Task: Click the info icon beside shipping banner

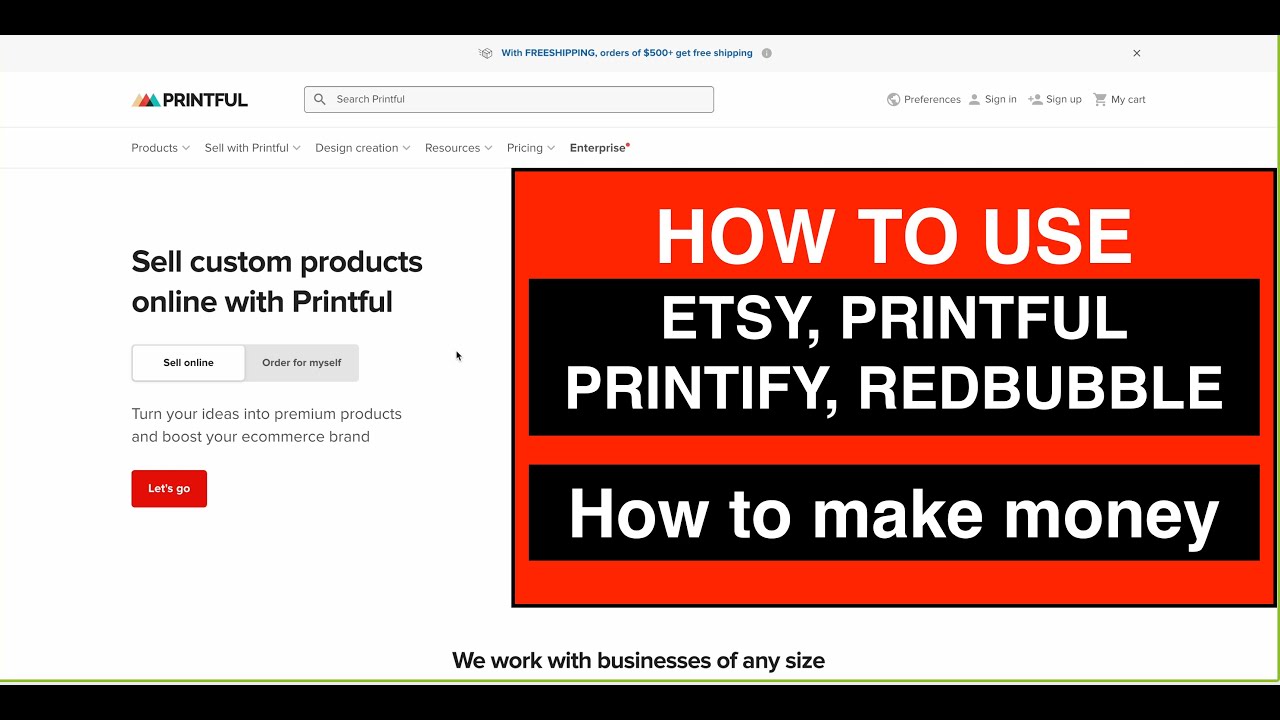Action: (x=767, y=53)
